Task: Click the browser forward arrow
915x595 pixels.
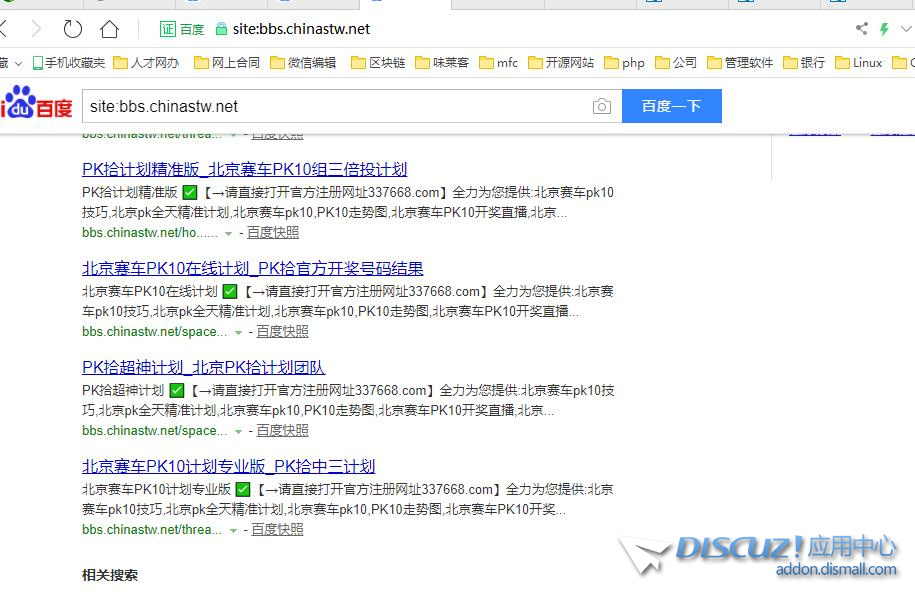Action: click(x=36, y=29)
